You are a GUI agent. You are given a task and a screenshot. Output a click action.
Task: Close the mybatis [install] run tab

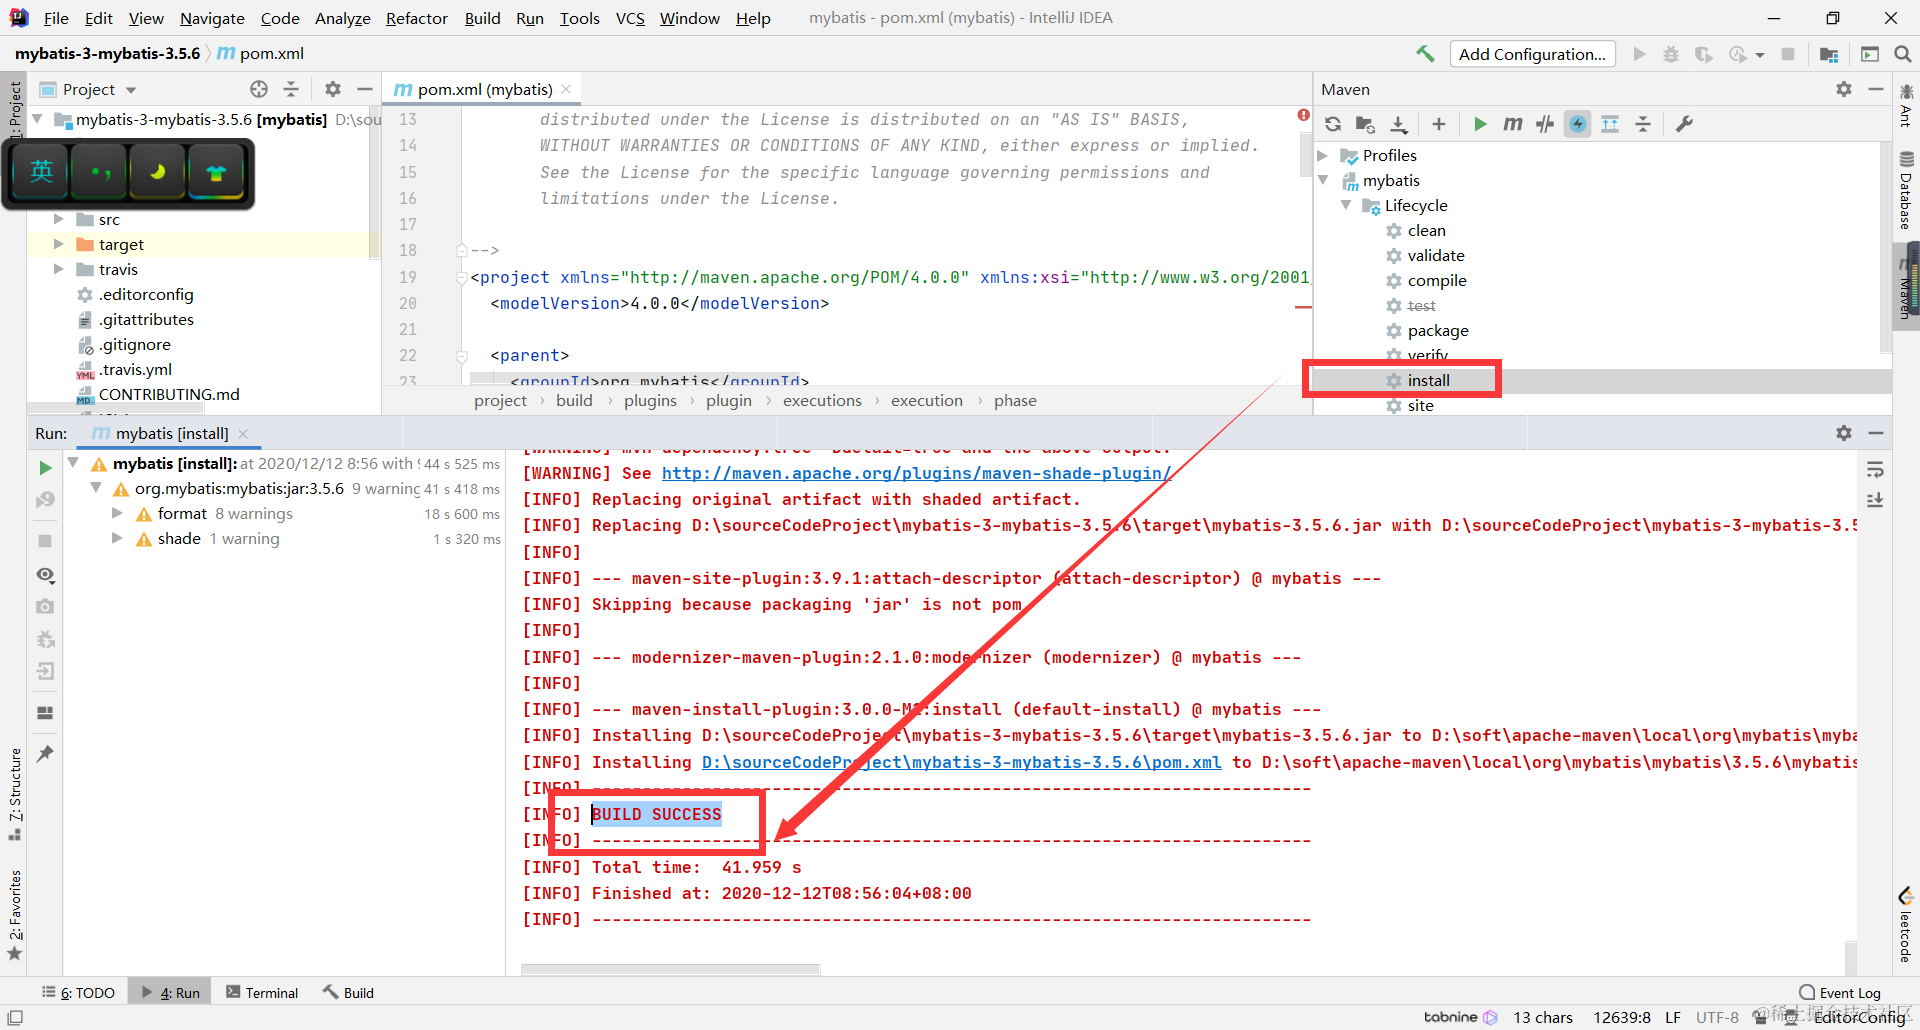pyautogui.click(x=243, y=433)
